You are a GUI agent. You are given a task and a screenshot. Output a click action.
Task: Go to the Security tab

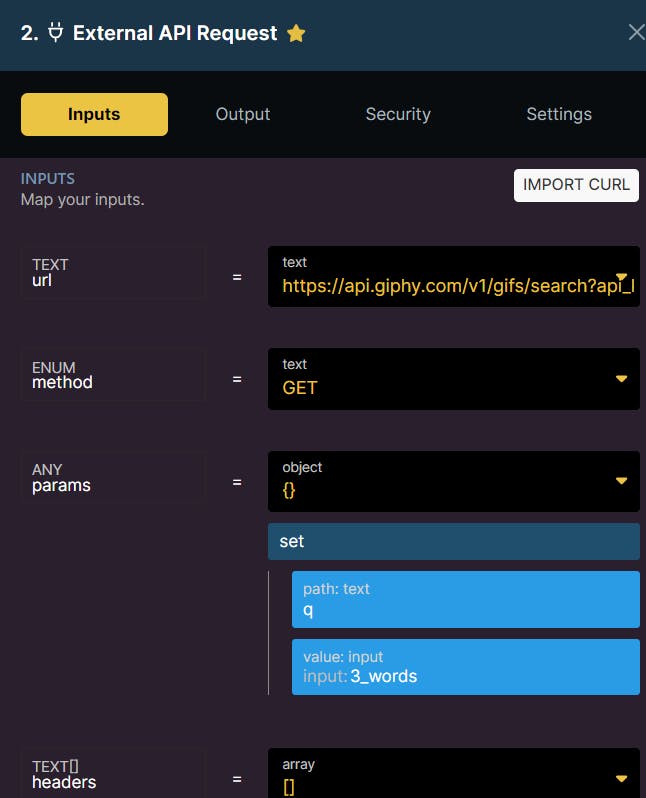(398, 114)
